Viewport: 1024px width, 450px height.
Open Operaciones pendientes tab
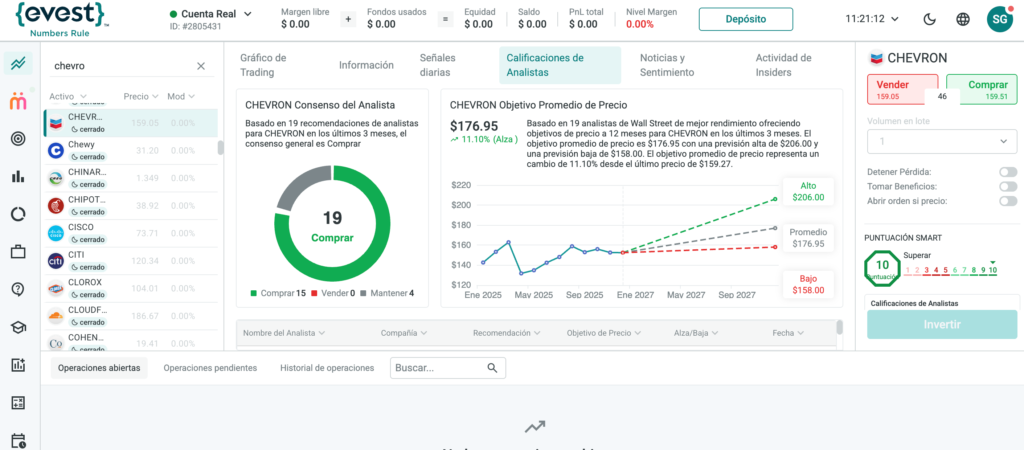pyautogui.click(x=210, y=368)
